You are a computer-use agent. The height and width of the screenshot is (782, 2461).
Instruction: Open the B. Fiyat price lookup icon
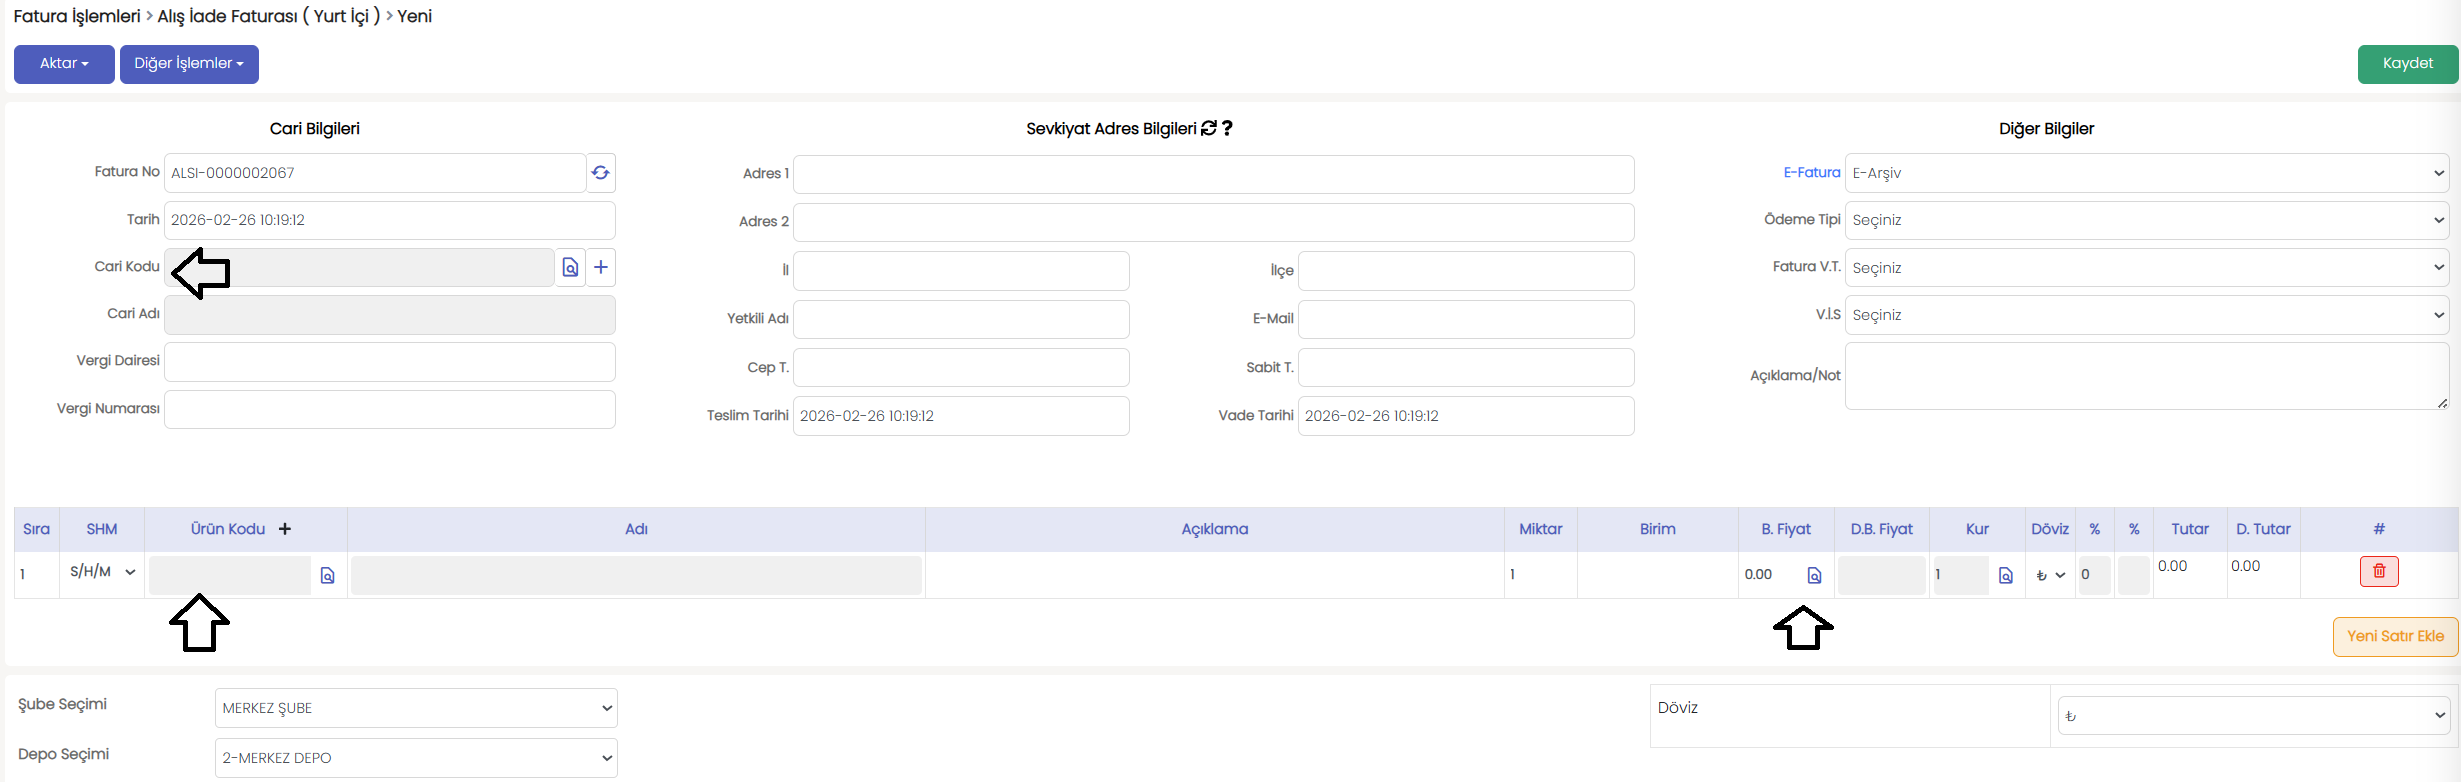pyautogui.click(x=1814, y=575)
